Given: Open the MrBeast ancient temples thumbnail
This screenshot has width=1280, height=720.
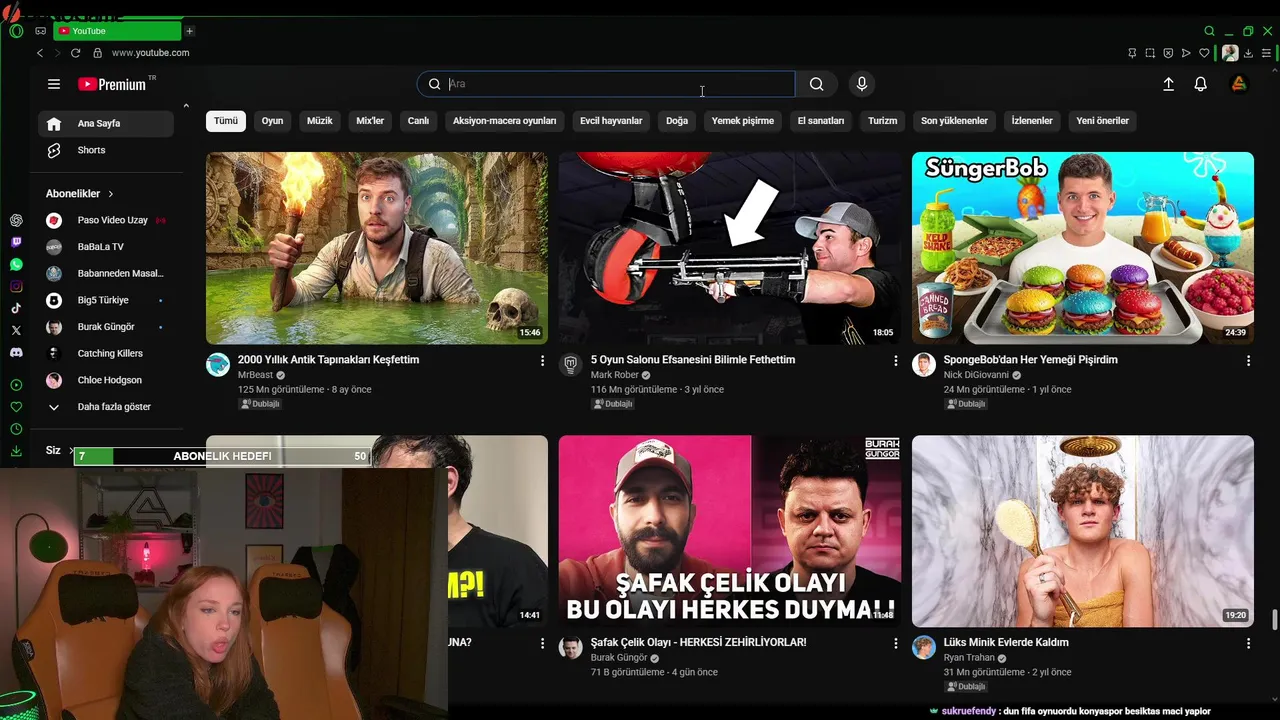Looking at the screenshot, I should point(377,248).
